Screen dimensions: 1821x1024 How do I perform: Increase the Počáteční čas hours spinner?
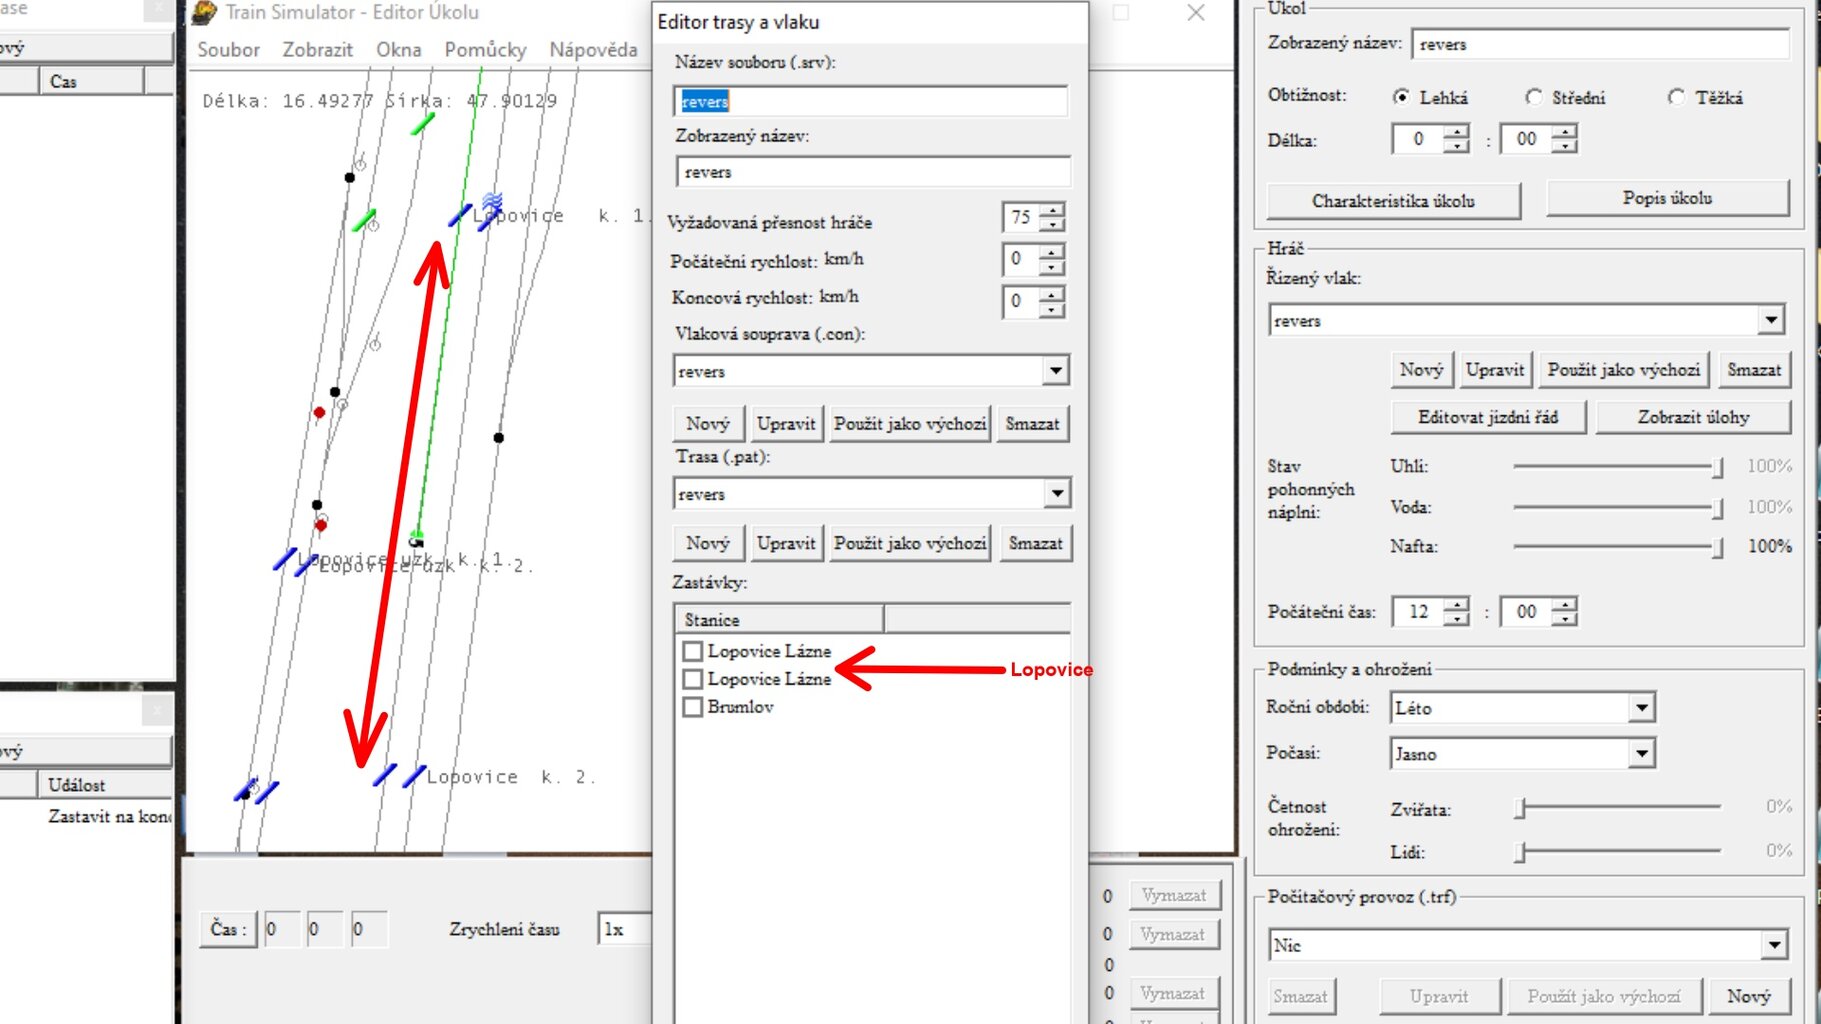1457,604
